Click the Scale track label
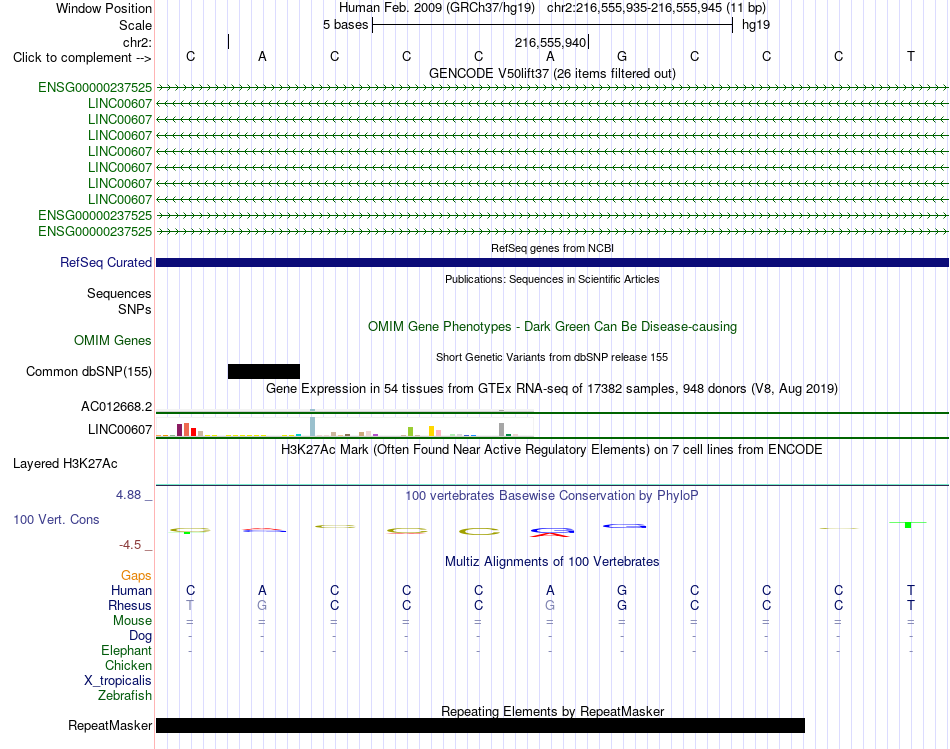The image size is (950, 749). 135,25
